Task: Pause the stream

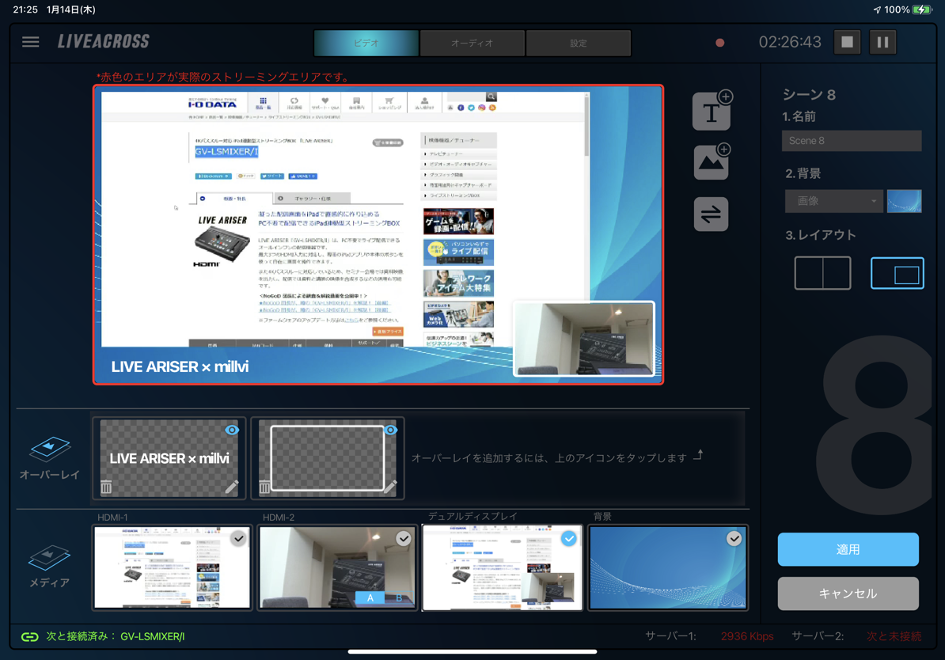Action: tap(882, 42)
